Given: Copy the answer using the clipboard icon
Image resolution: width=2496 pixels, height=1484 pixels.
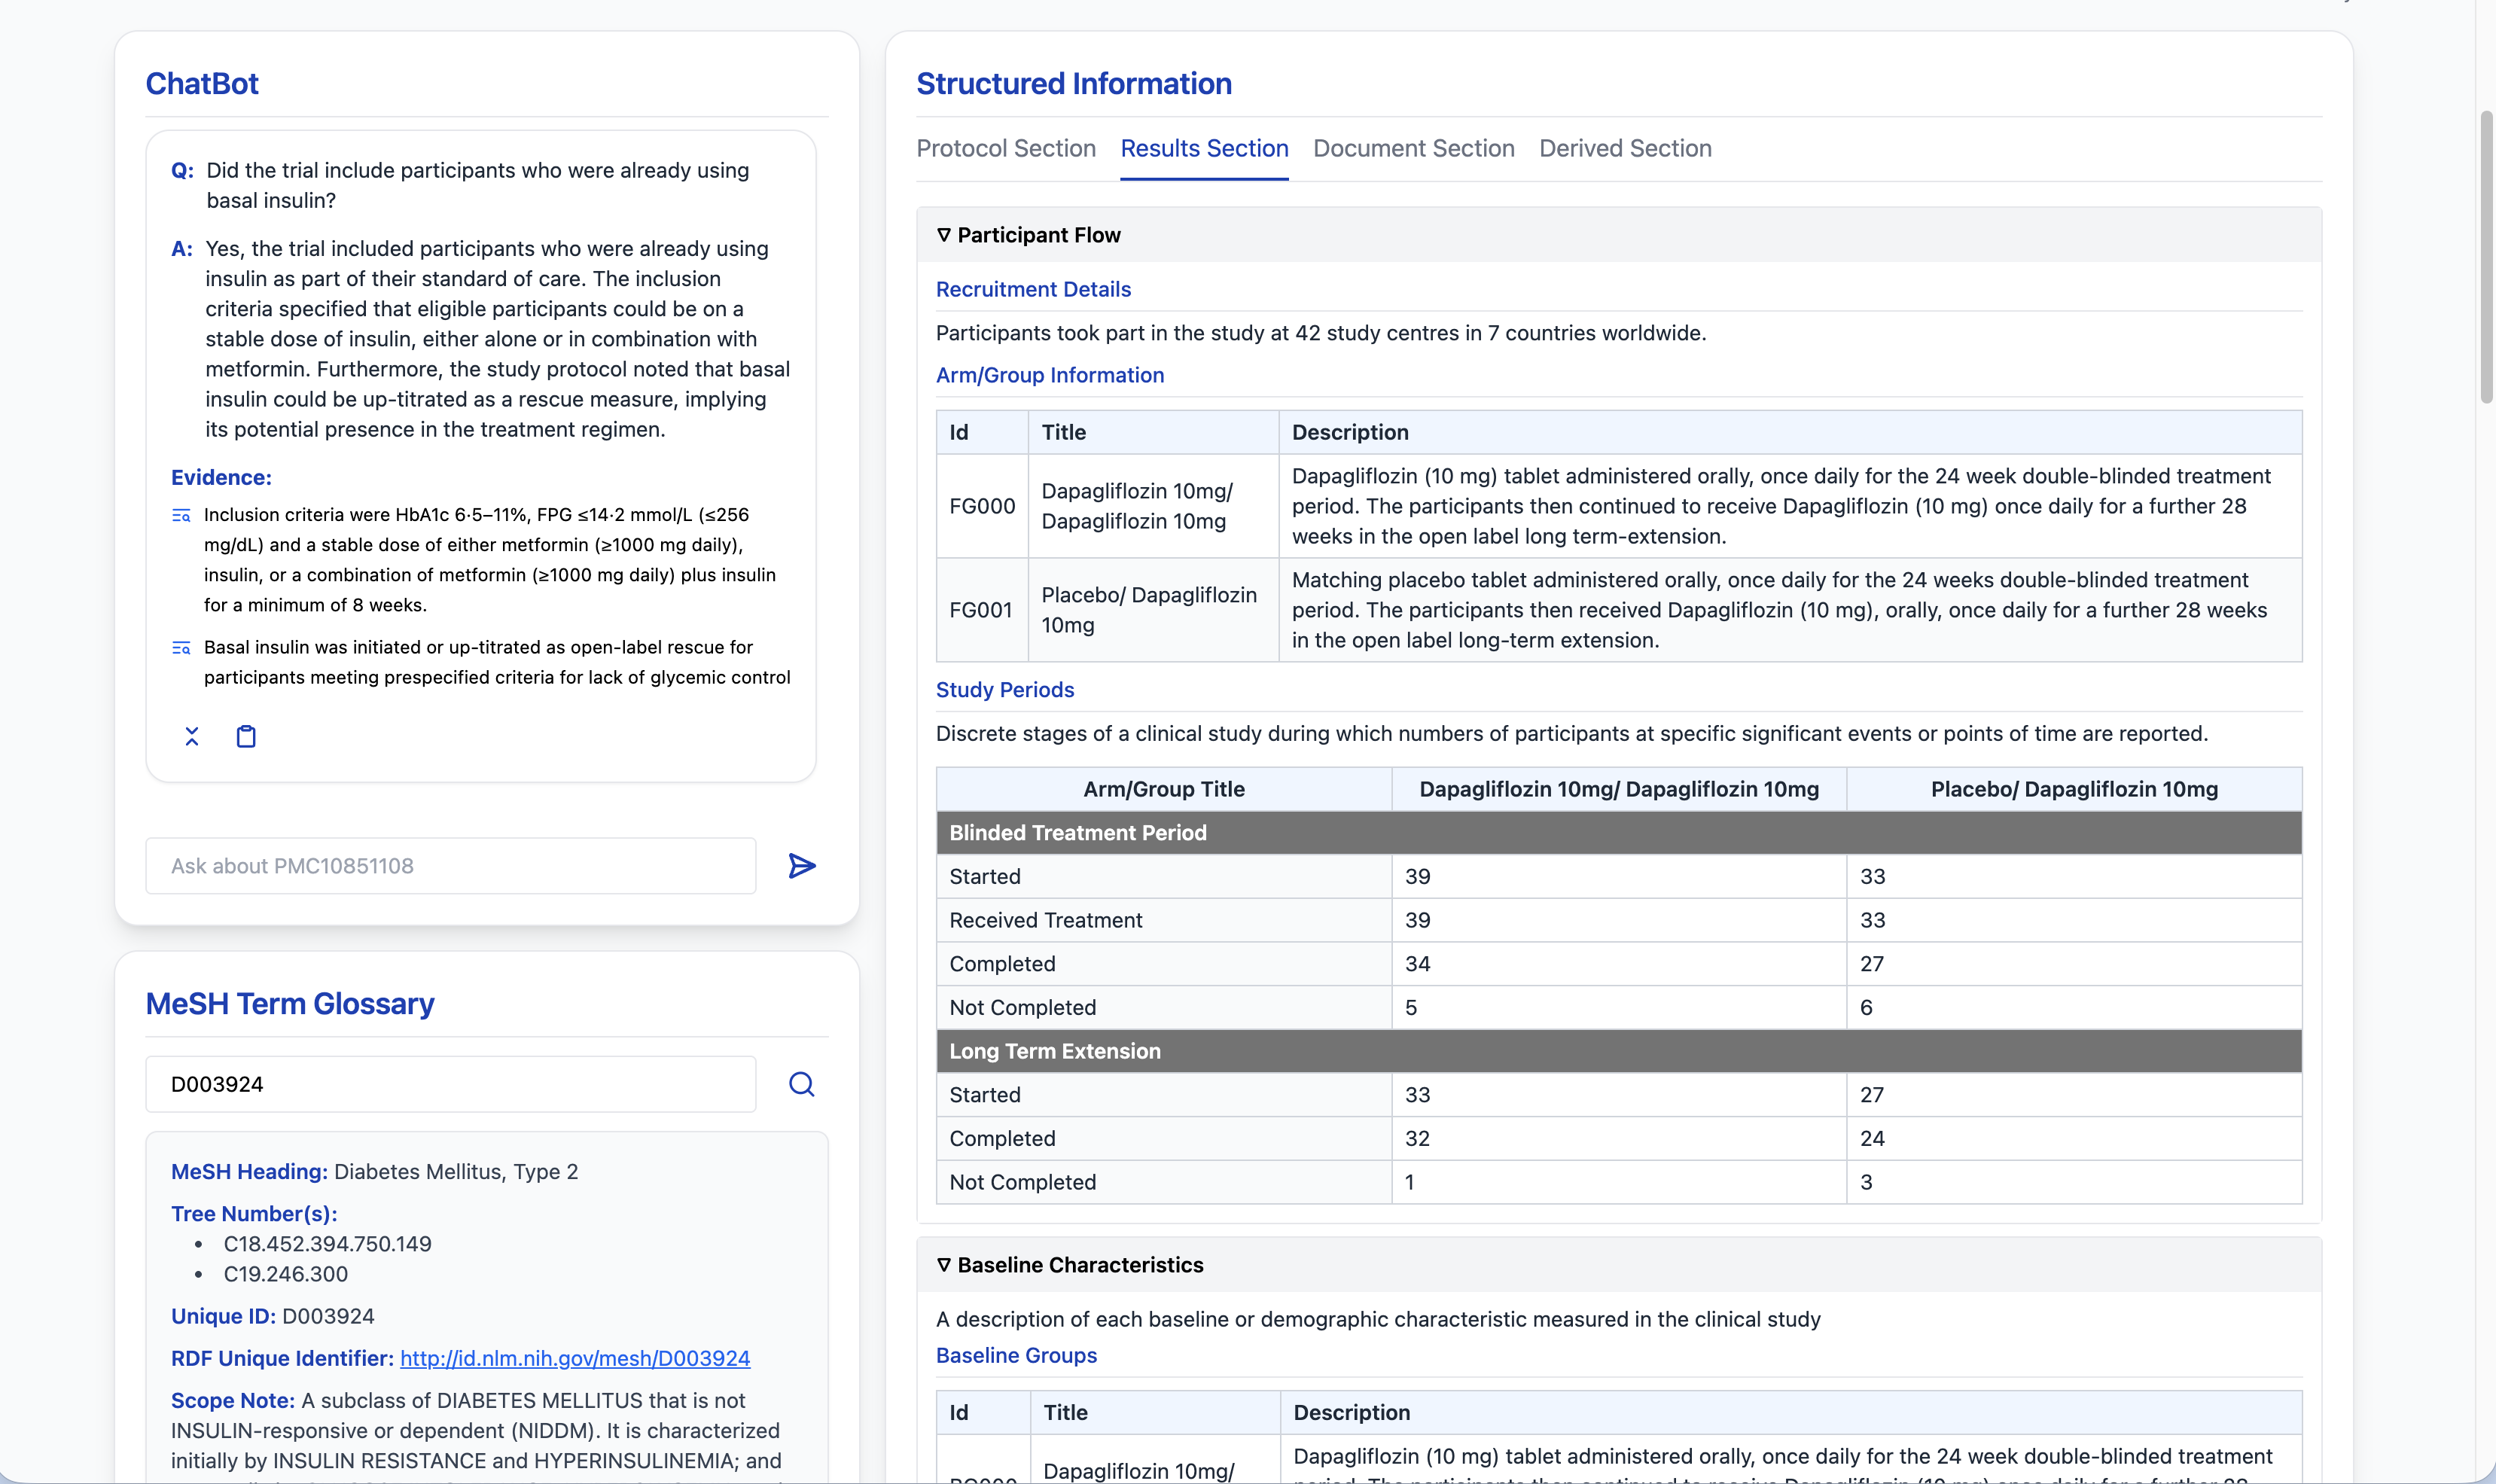Looking at the screenshot, I should [246, 737].
